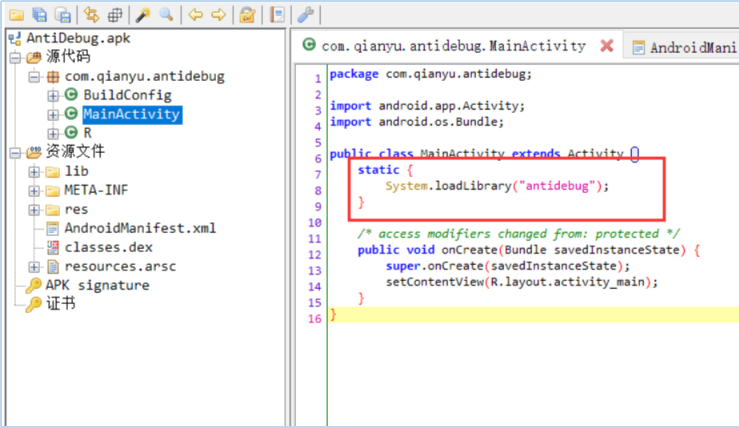Click the R class green icon
The height and width of the screenshot is (428, 740).
(71, 133)
